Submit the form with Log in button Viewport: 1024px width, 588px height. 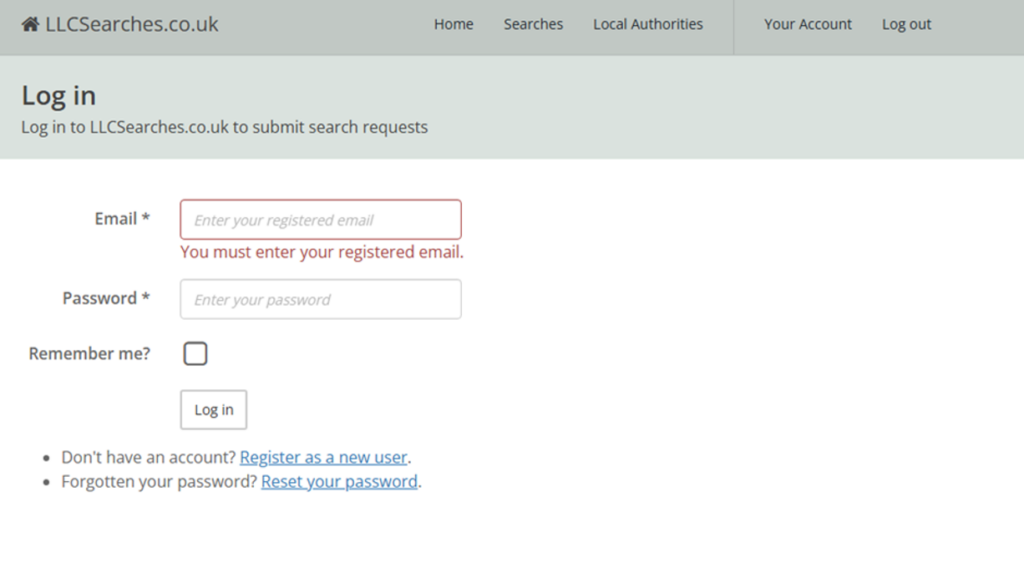(x=214, y=410)
